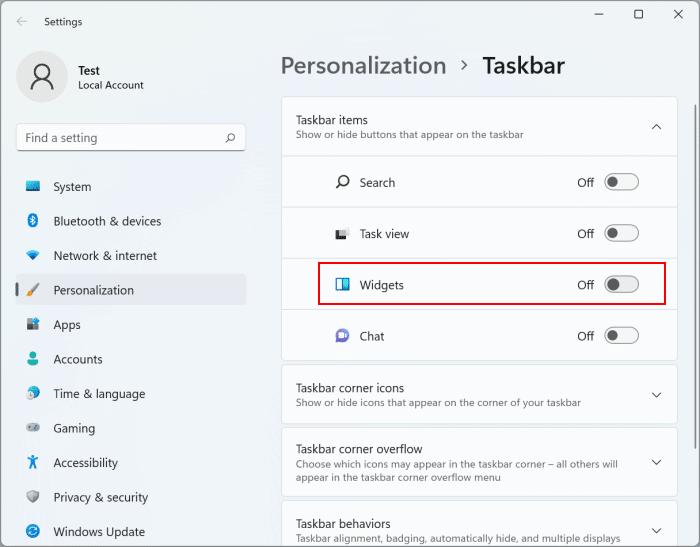700x547 pixels.
Task: Click the Accessibility figure icon
Action: [33, 463]
